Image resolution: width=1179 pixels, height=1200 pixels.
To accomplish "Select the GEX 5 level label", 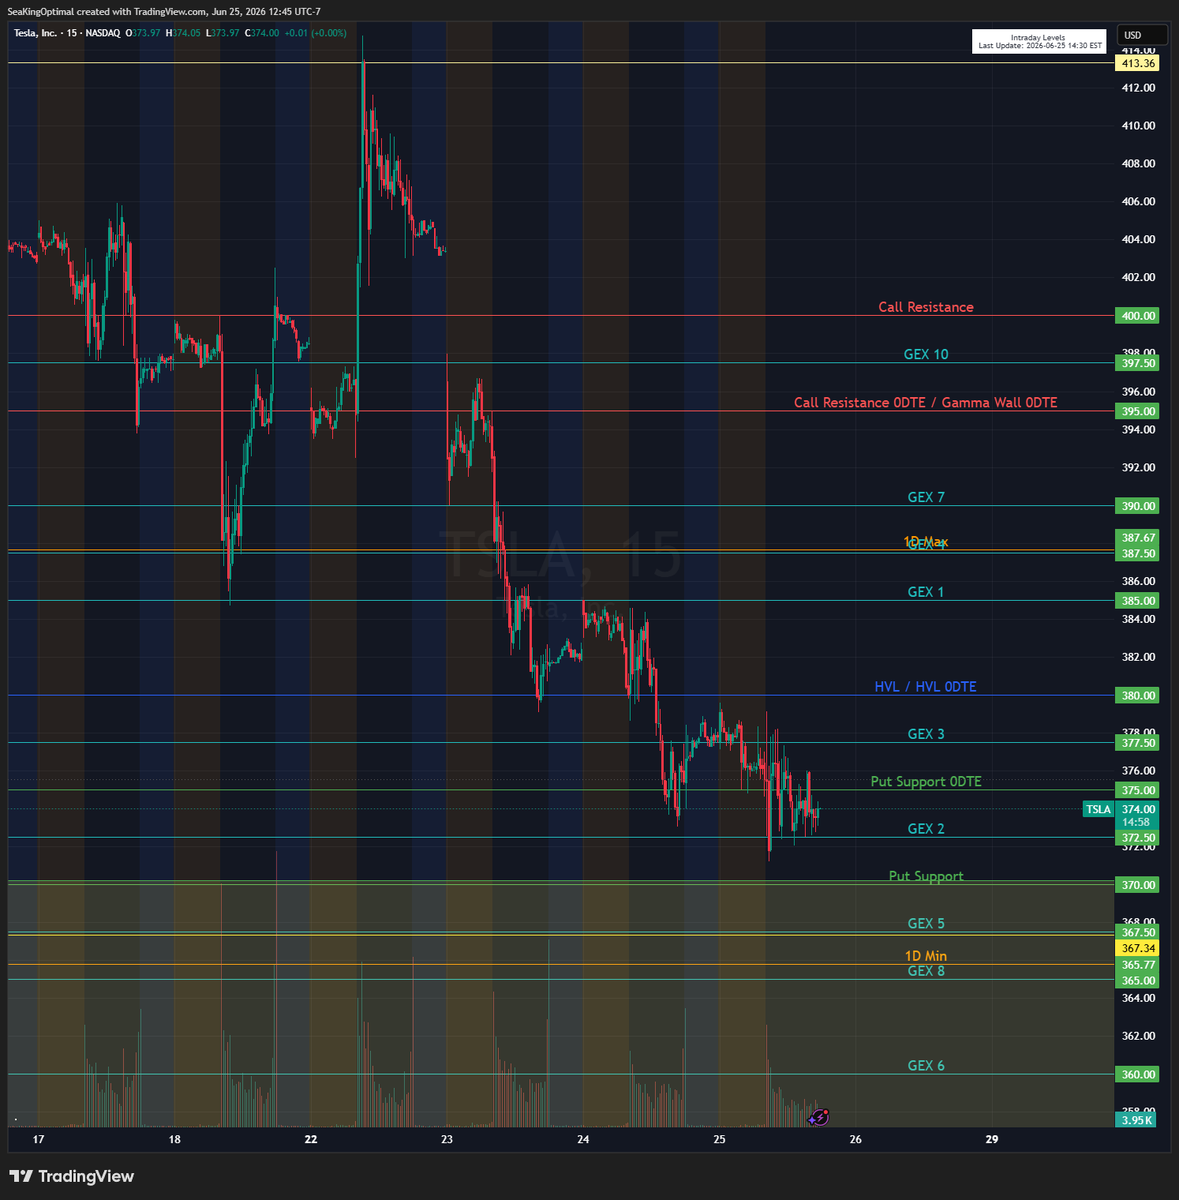I will click(x=926, y=923).
